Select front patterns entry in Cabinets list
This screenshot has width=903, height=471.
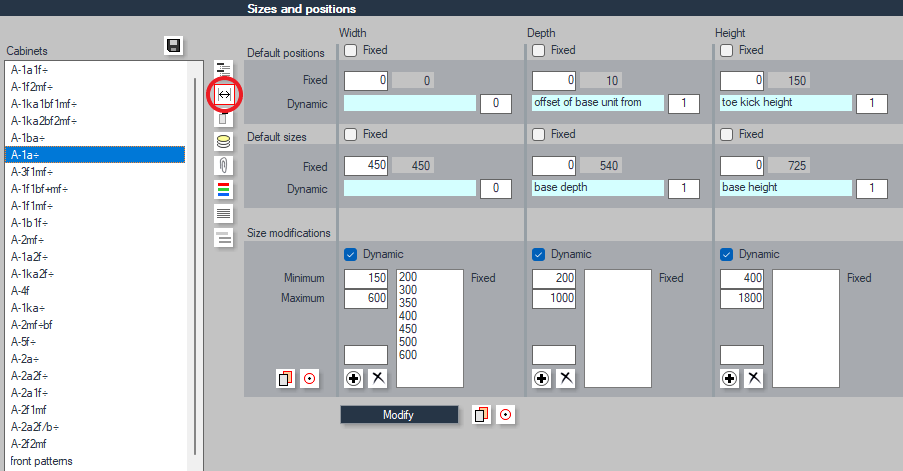pyautogui.click(x=96, y=461)
